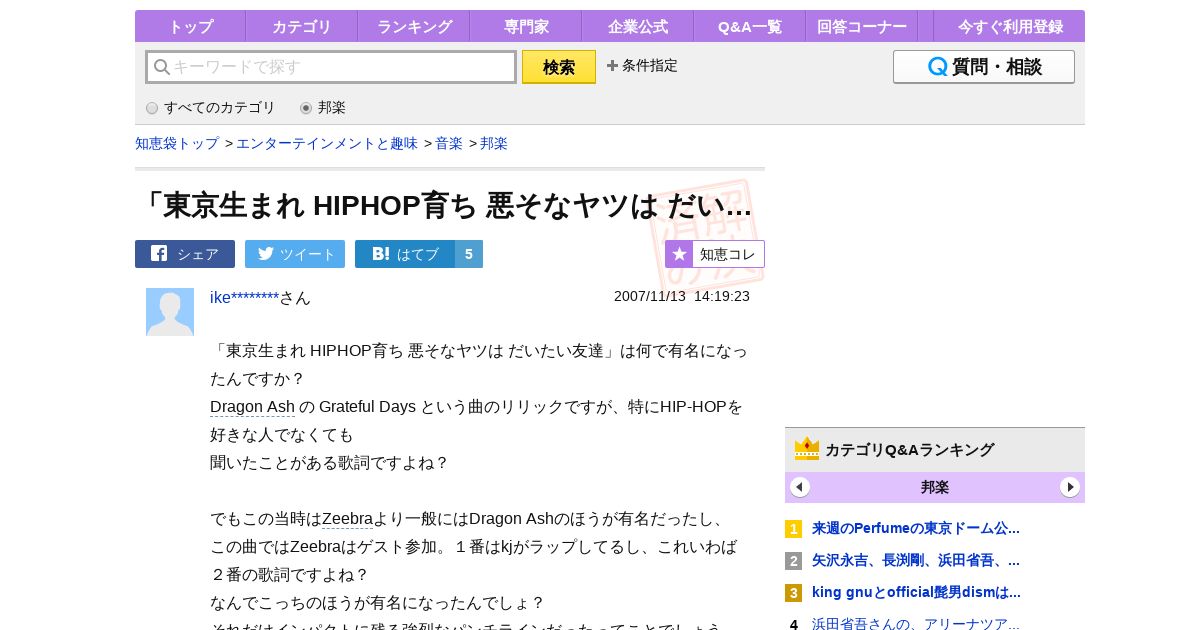Image resolution: width=1200 pixels, height=630 pixels.
Task: Open the top-ranked Perfume東京ドーム question
Action: [x=915, y=528]
